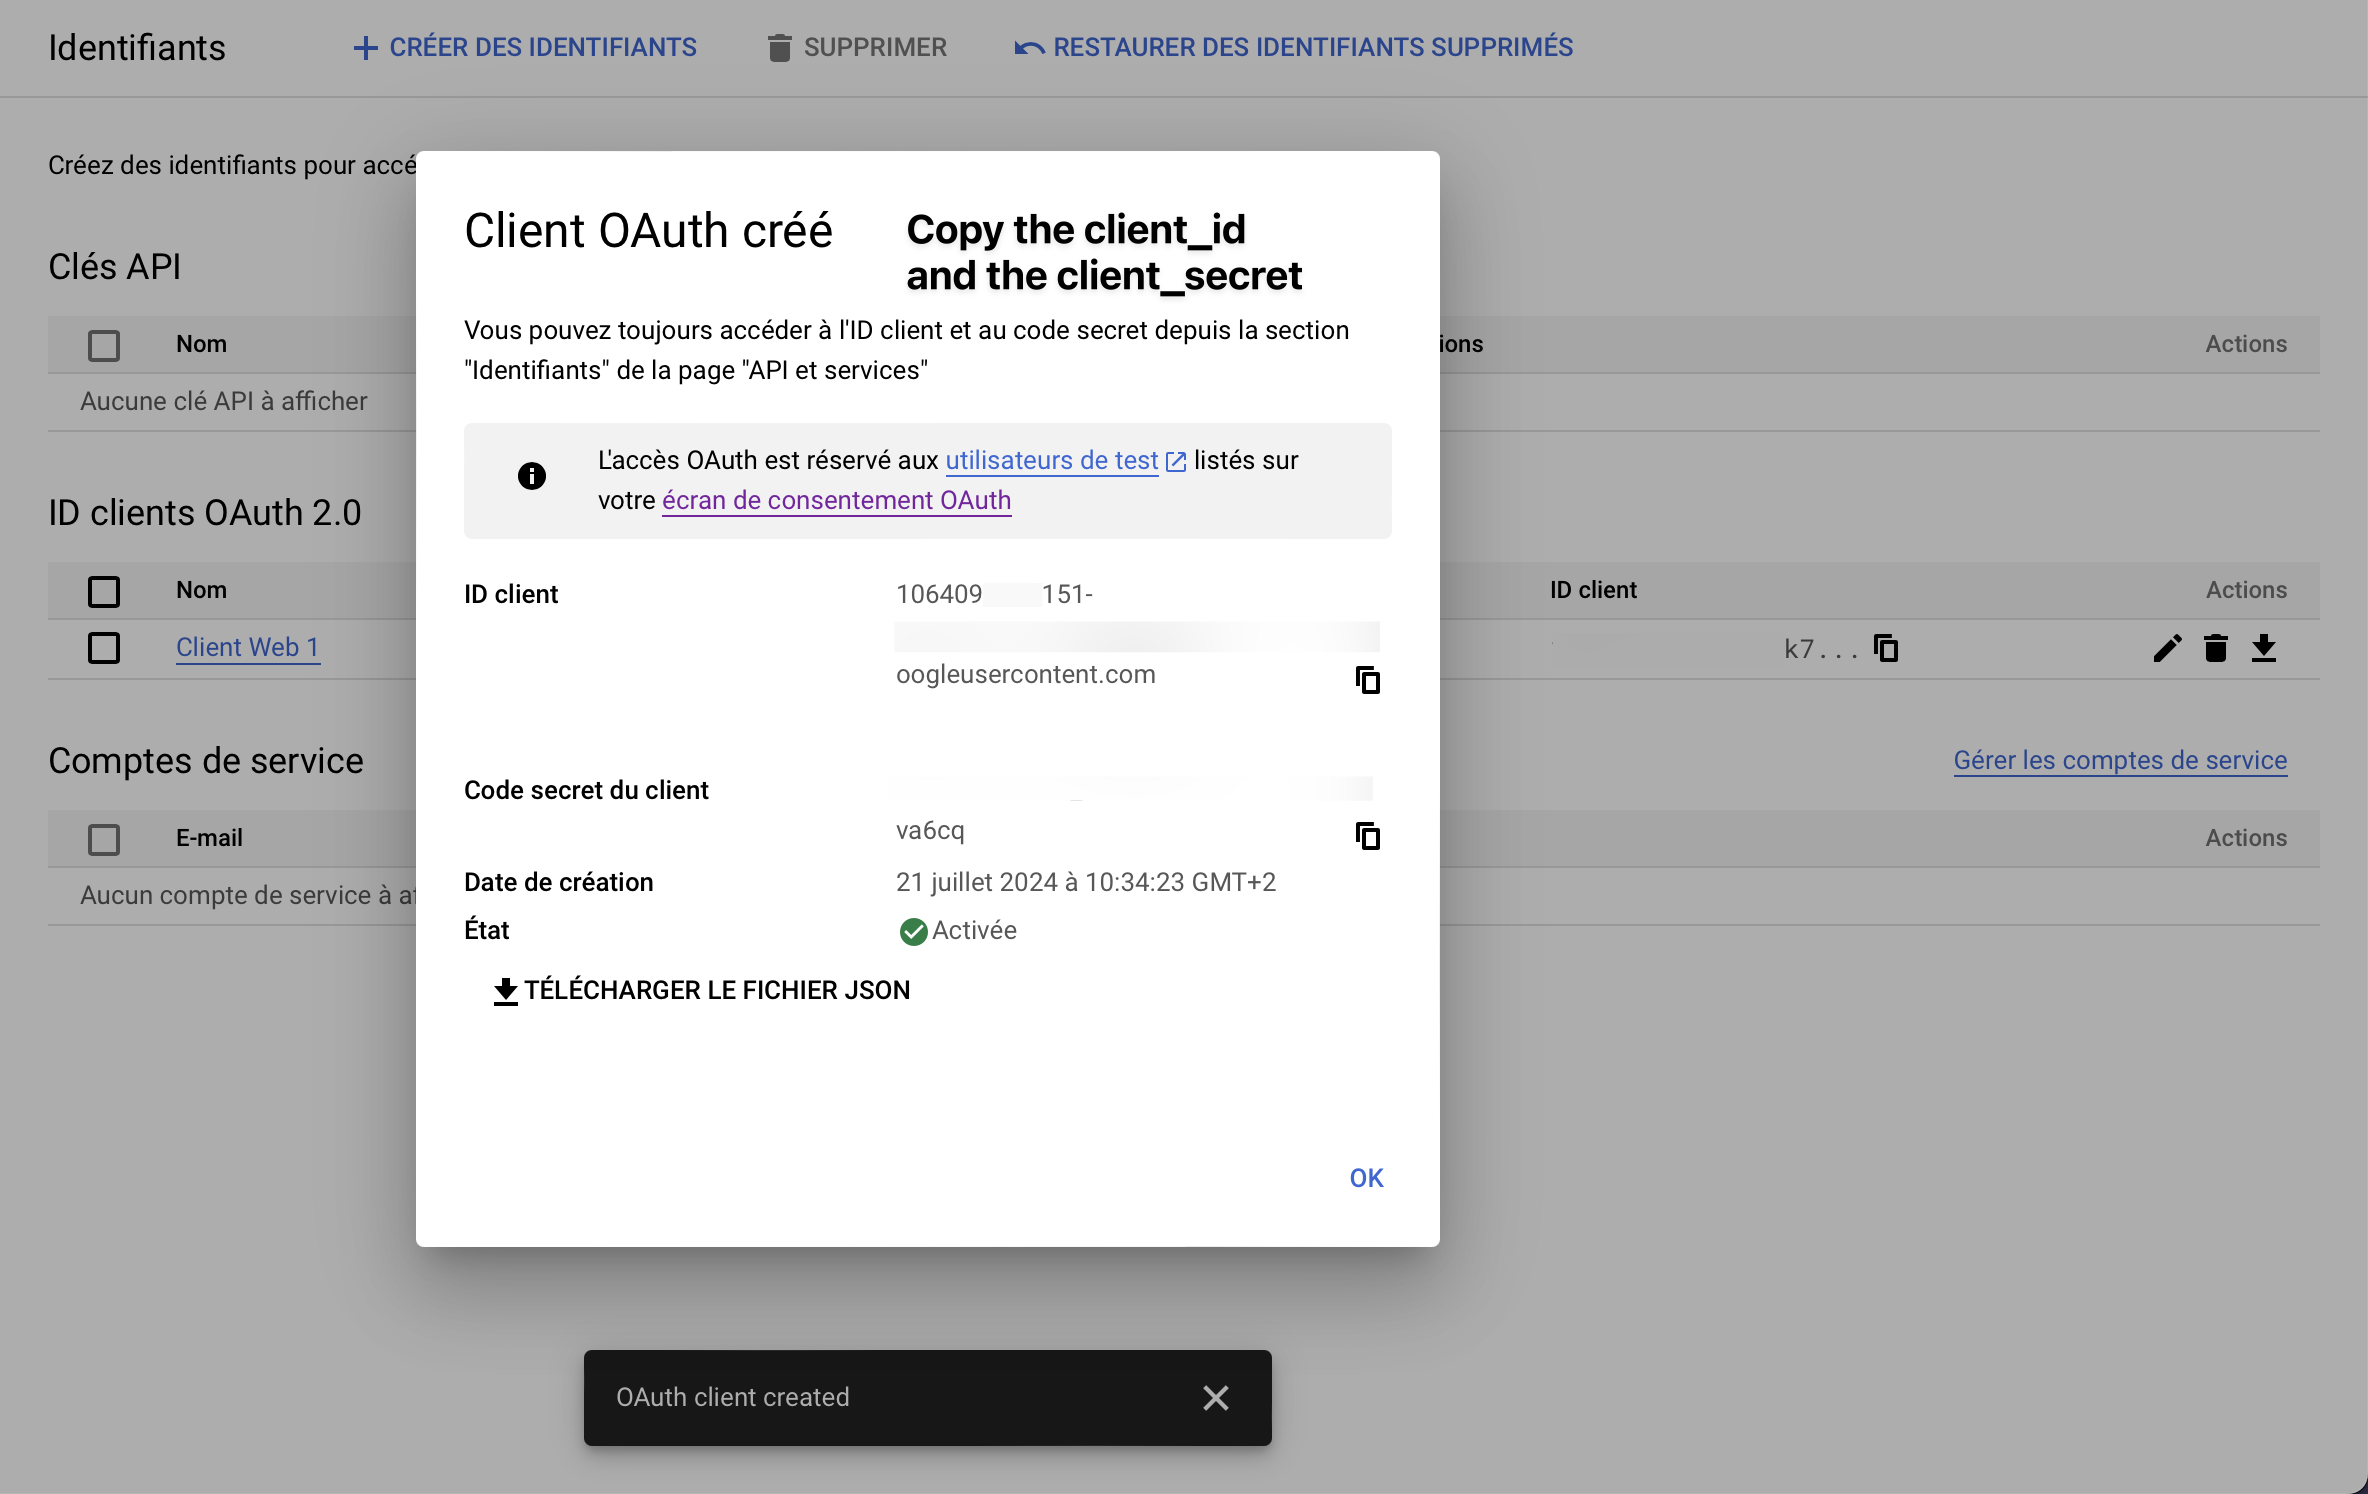Click the edit pencil for Client Web 1
2368x1494 pixels.
(x=2166, y=648)
